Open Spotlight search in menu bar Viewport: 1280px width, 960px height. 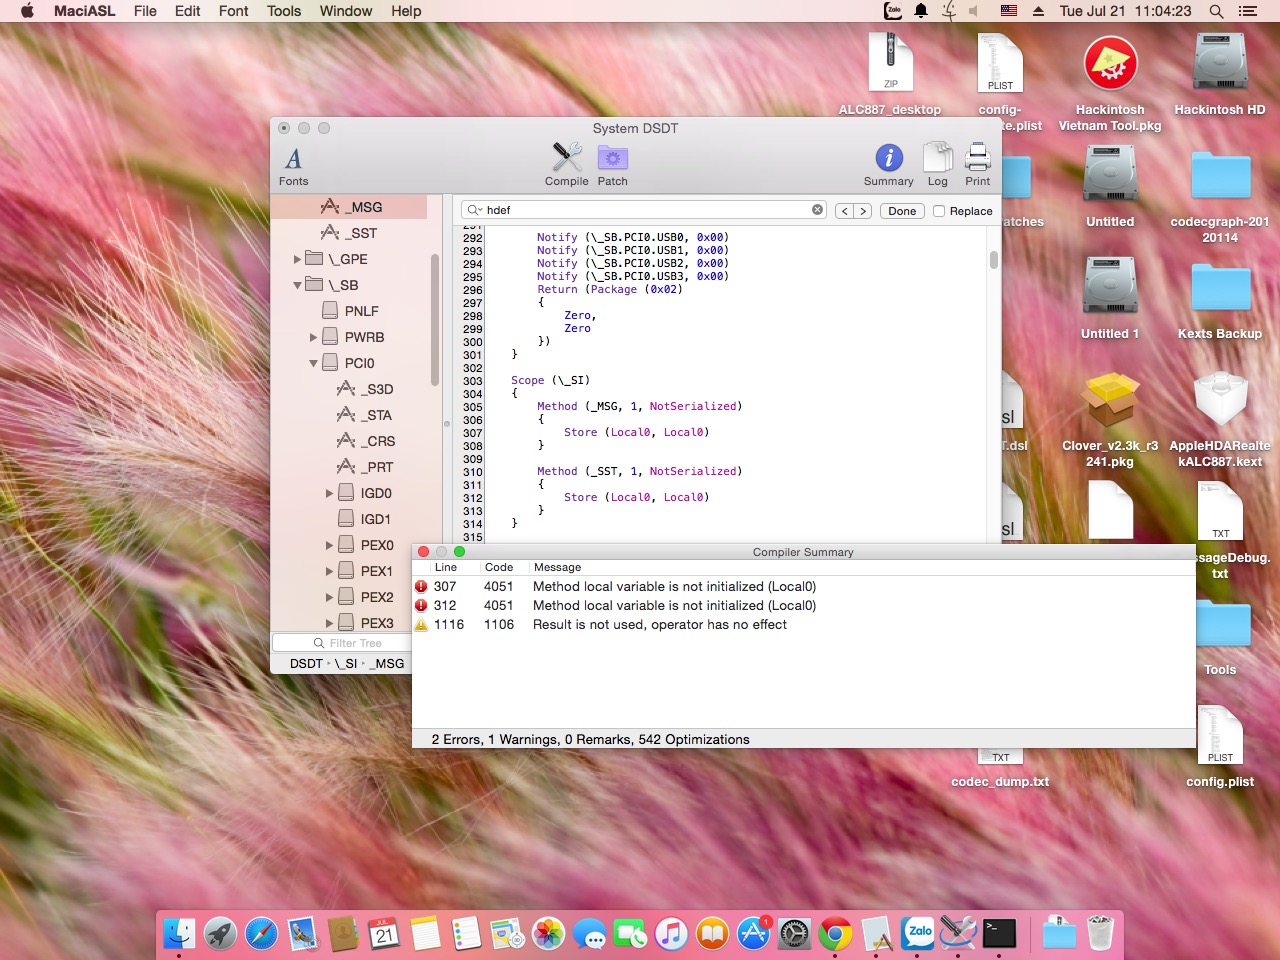(1216, 11)
